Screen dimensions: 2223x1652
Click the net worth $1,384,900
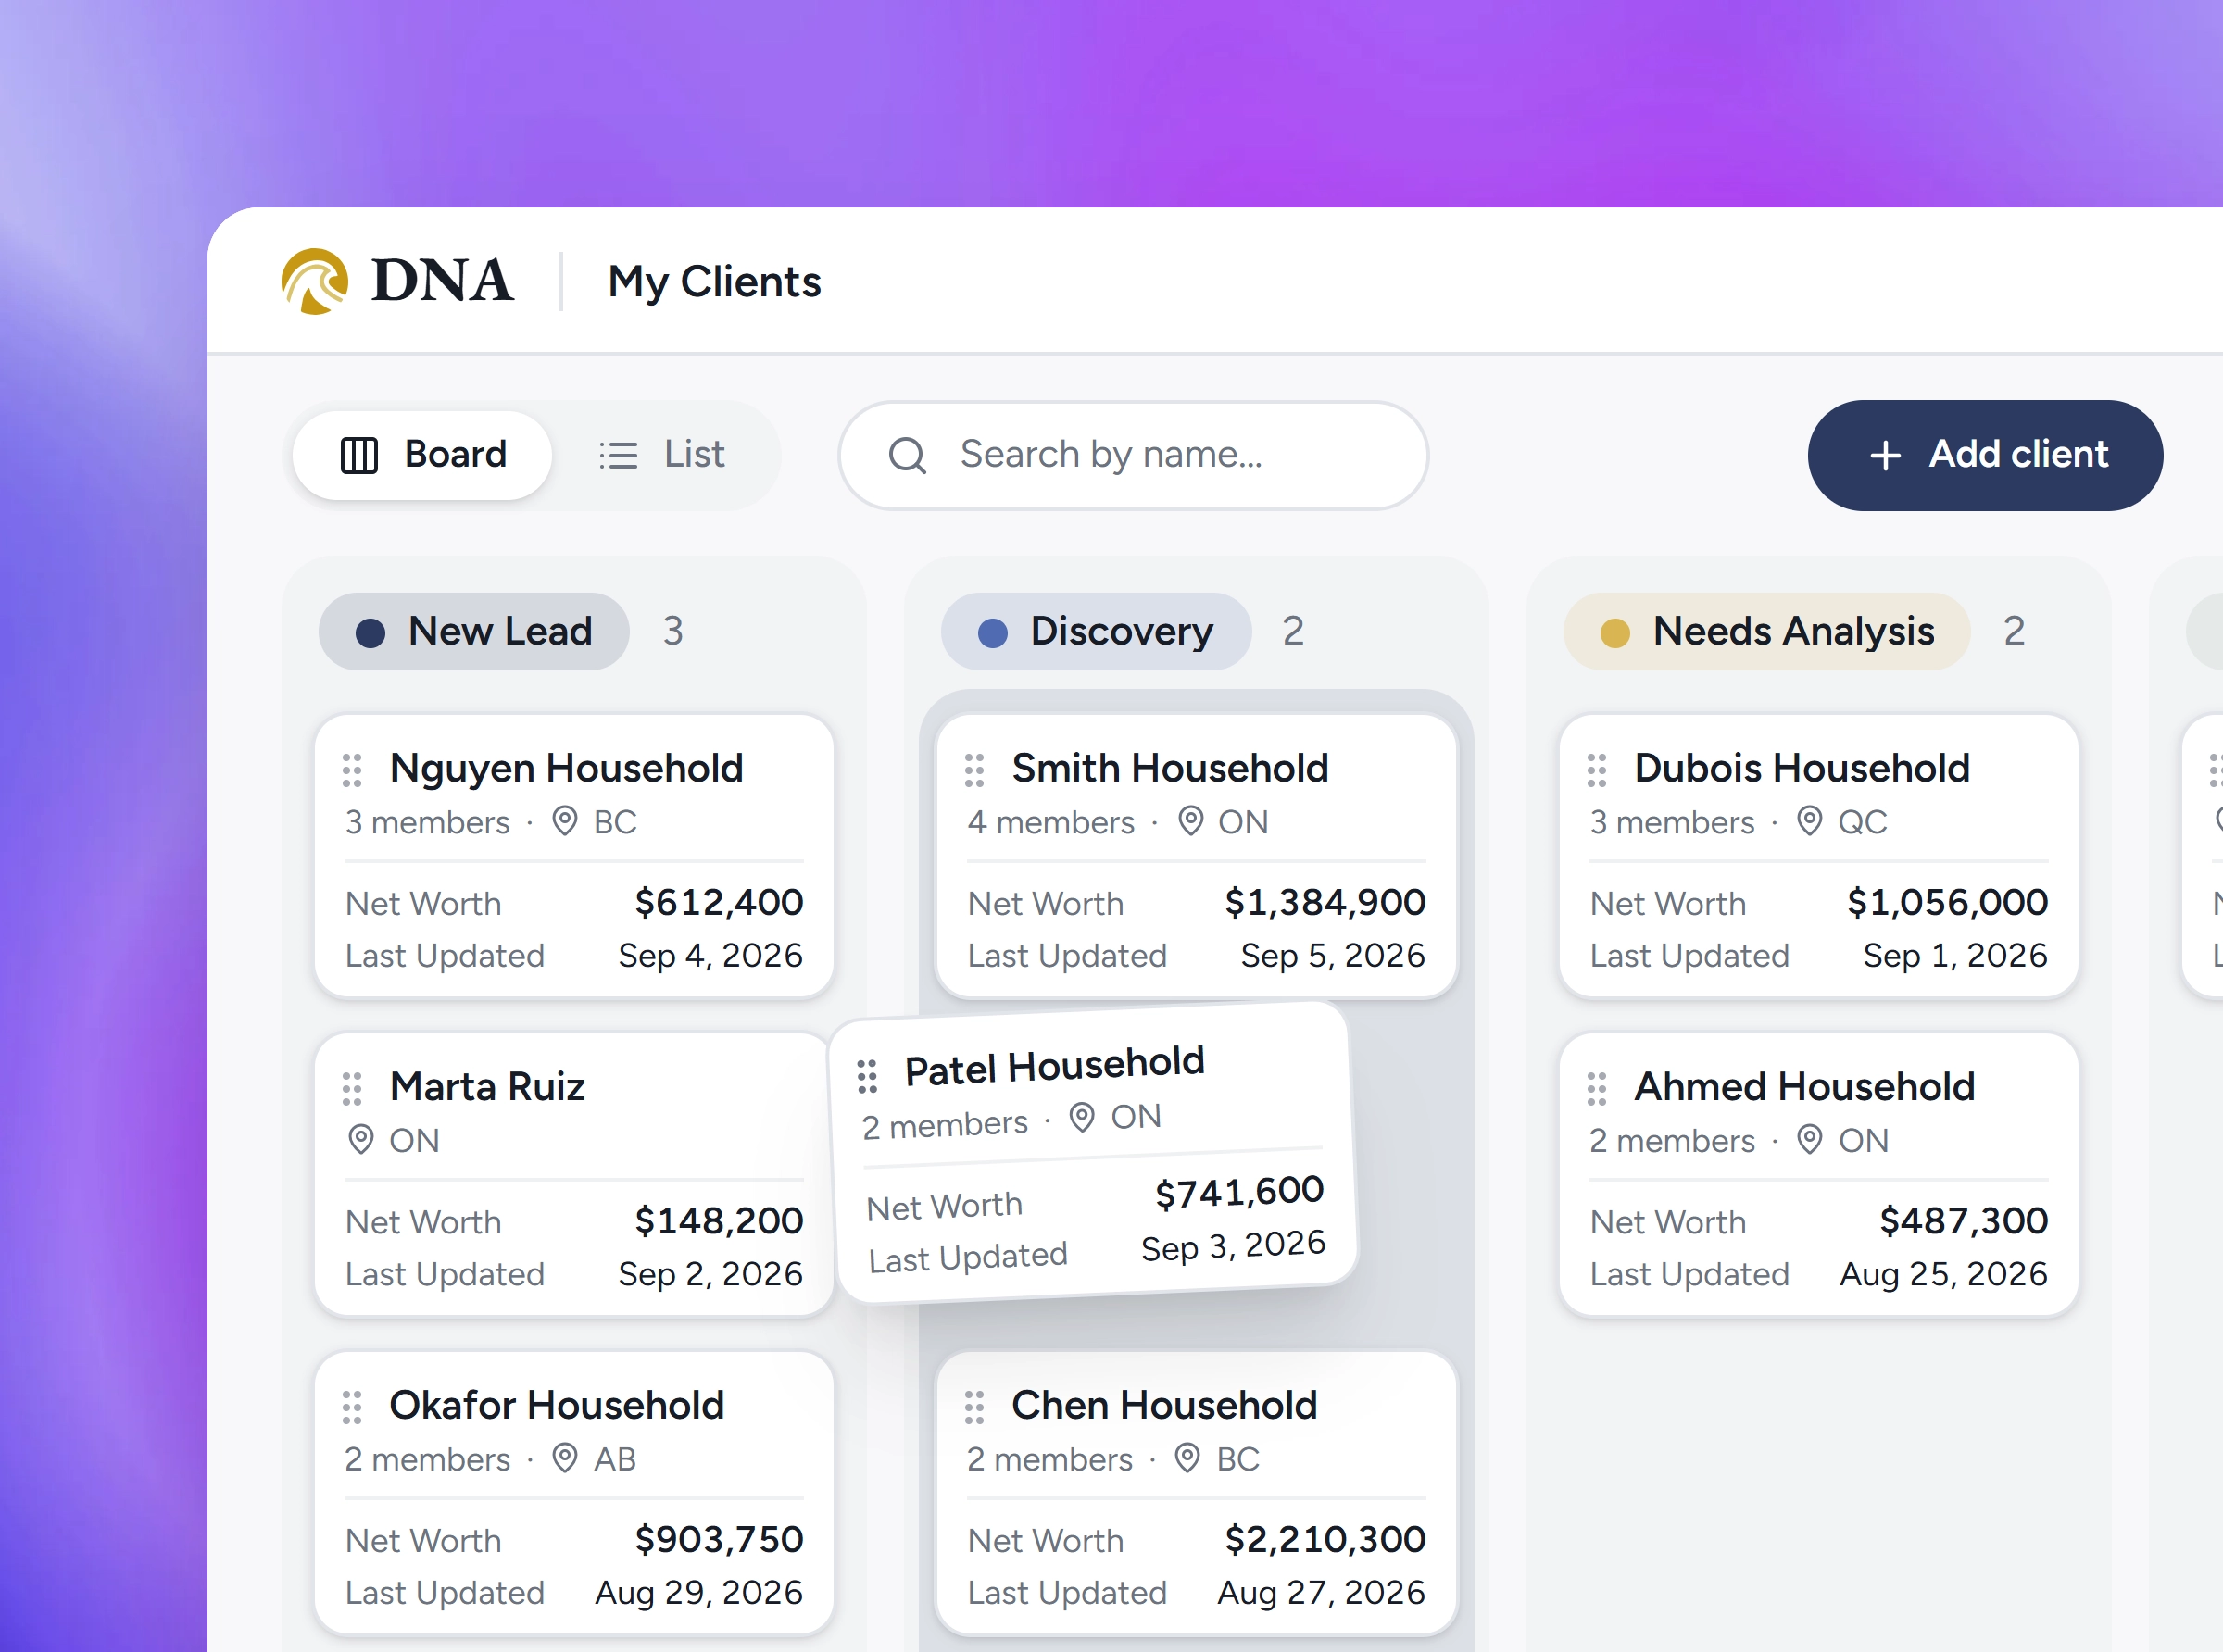point(1325,902)
